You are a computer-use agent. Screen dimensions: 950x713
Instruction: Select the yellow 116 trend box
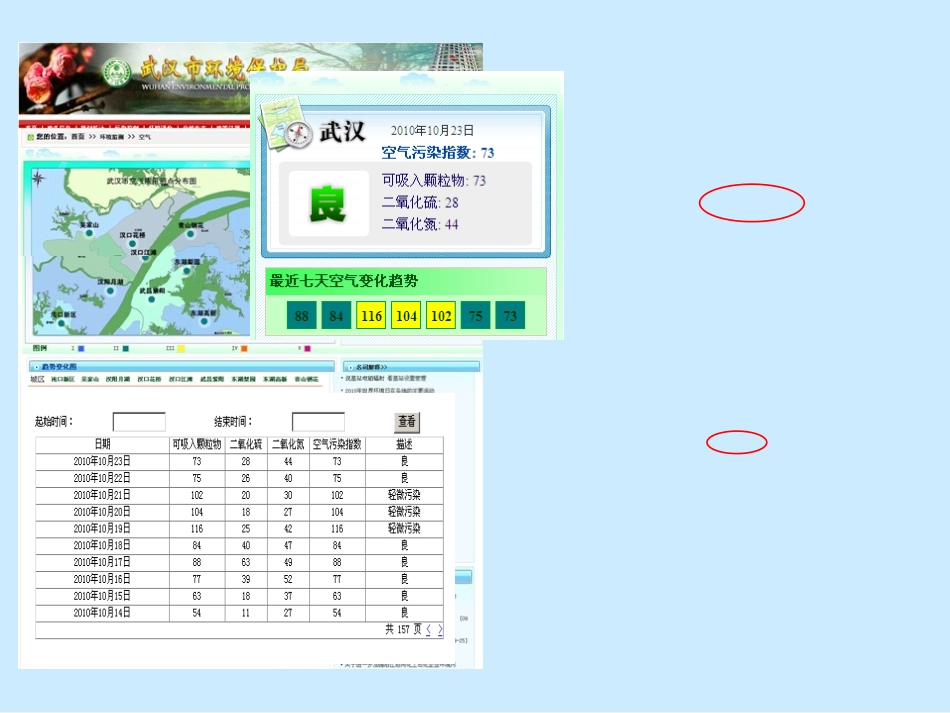tap(371, 316)
